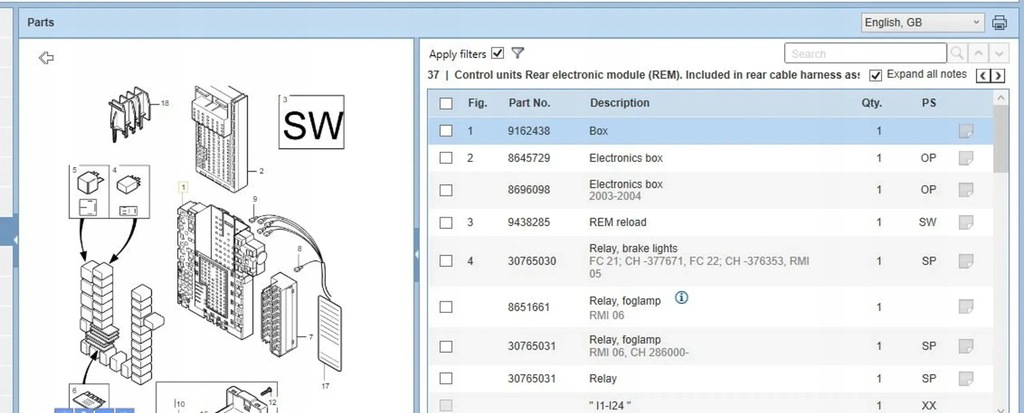Tick checkbox for Relay, brake lights
The width and height of the screenshot is (1024, 413).
click(x=446, y=261)
